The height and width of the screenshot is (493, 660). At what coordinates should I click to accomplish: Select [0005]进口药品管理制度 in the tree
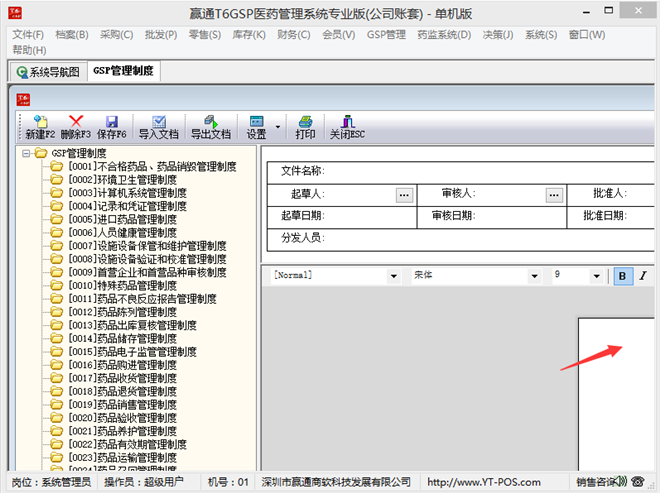[x=122, y=219]
